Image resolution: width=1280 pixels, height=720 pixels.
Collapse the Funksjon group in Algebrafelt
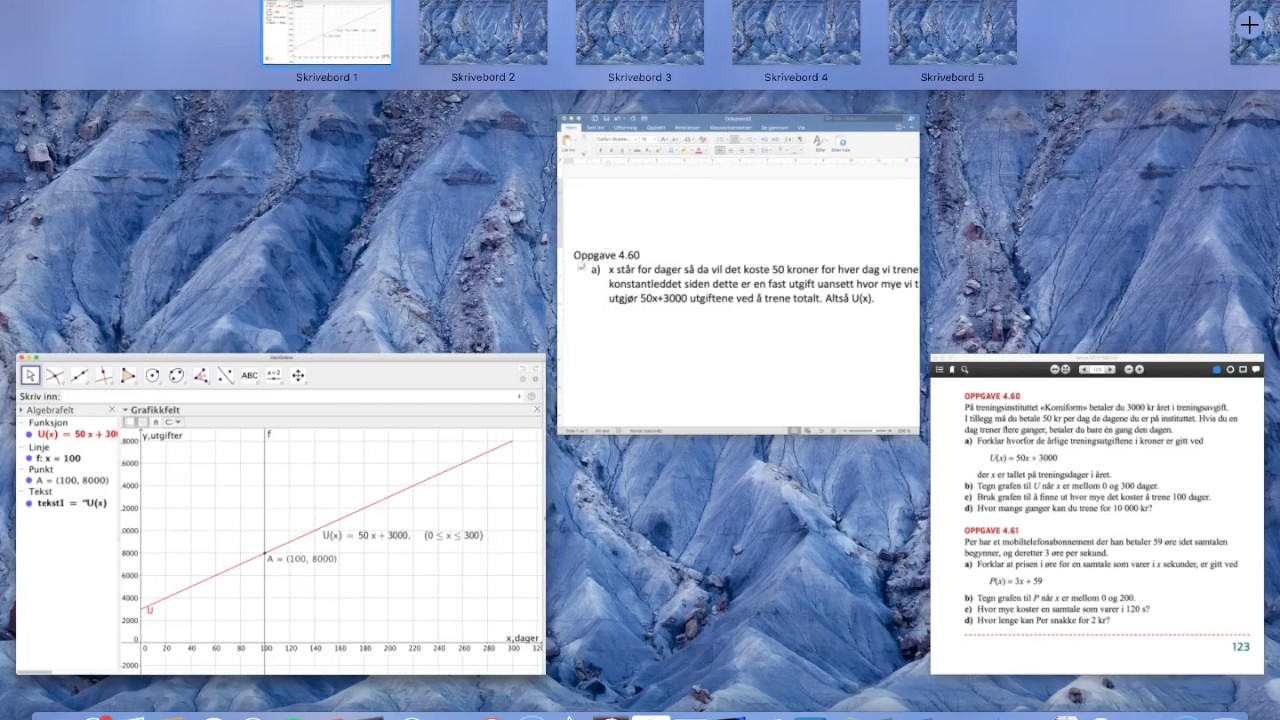[21, 423]
